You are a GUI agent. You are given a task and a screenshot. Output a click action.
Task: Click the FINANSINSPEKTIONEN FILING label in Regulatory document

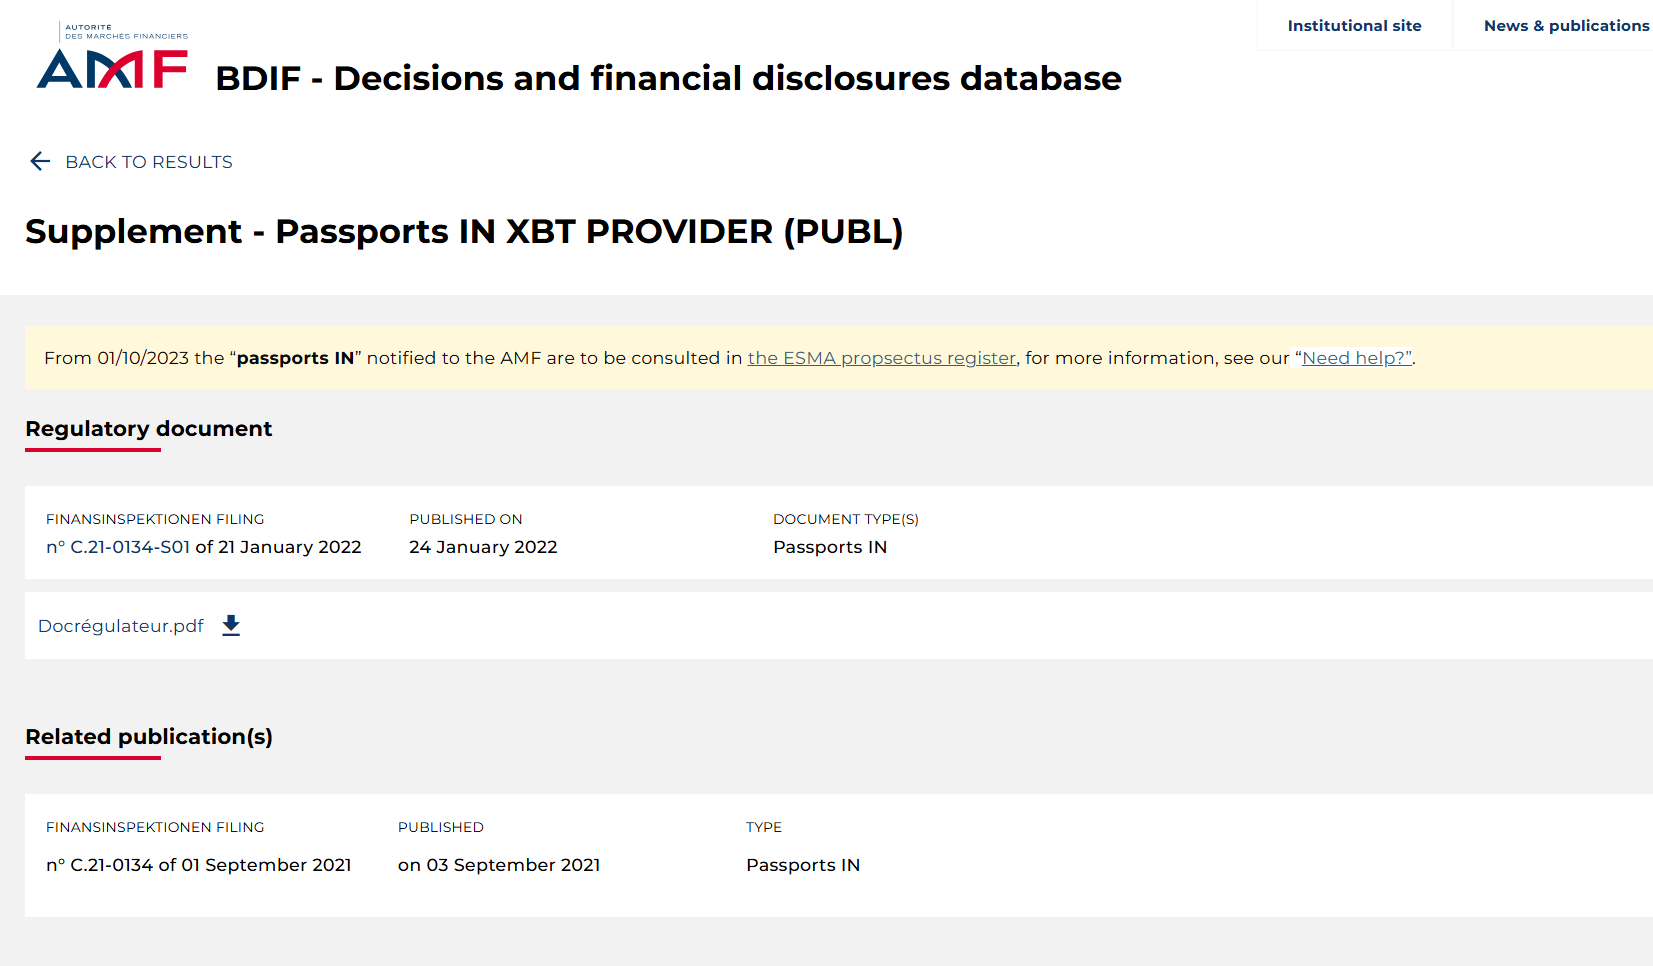coord(155,519)
